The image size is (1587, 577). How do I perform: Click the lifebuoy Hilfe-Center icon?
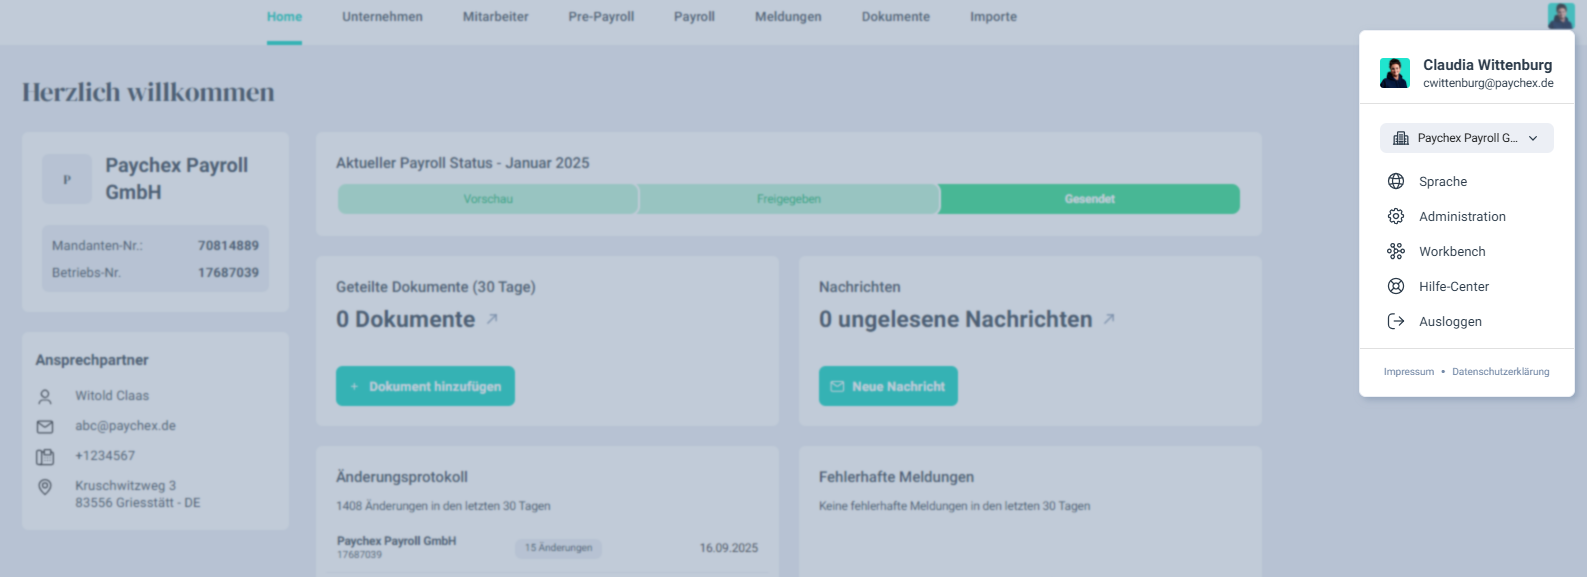[1396, 286]
